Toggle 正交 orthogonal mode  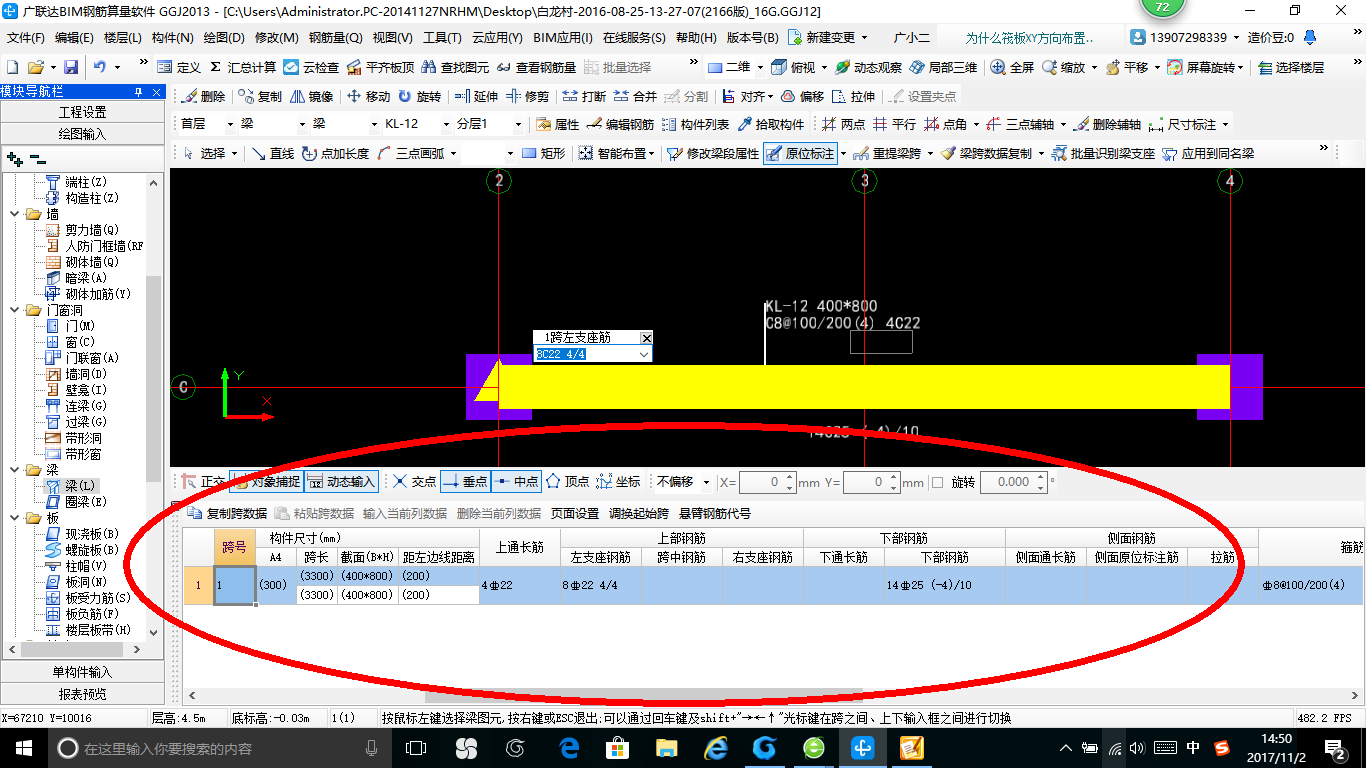[x=203, y=481]
